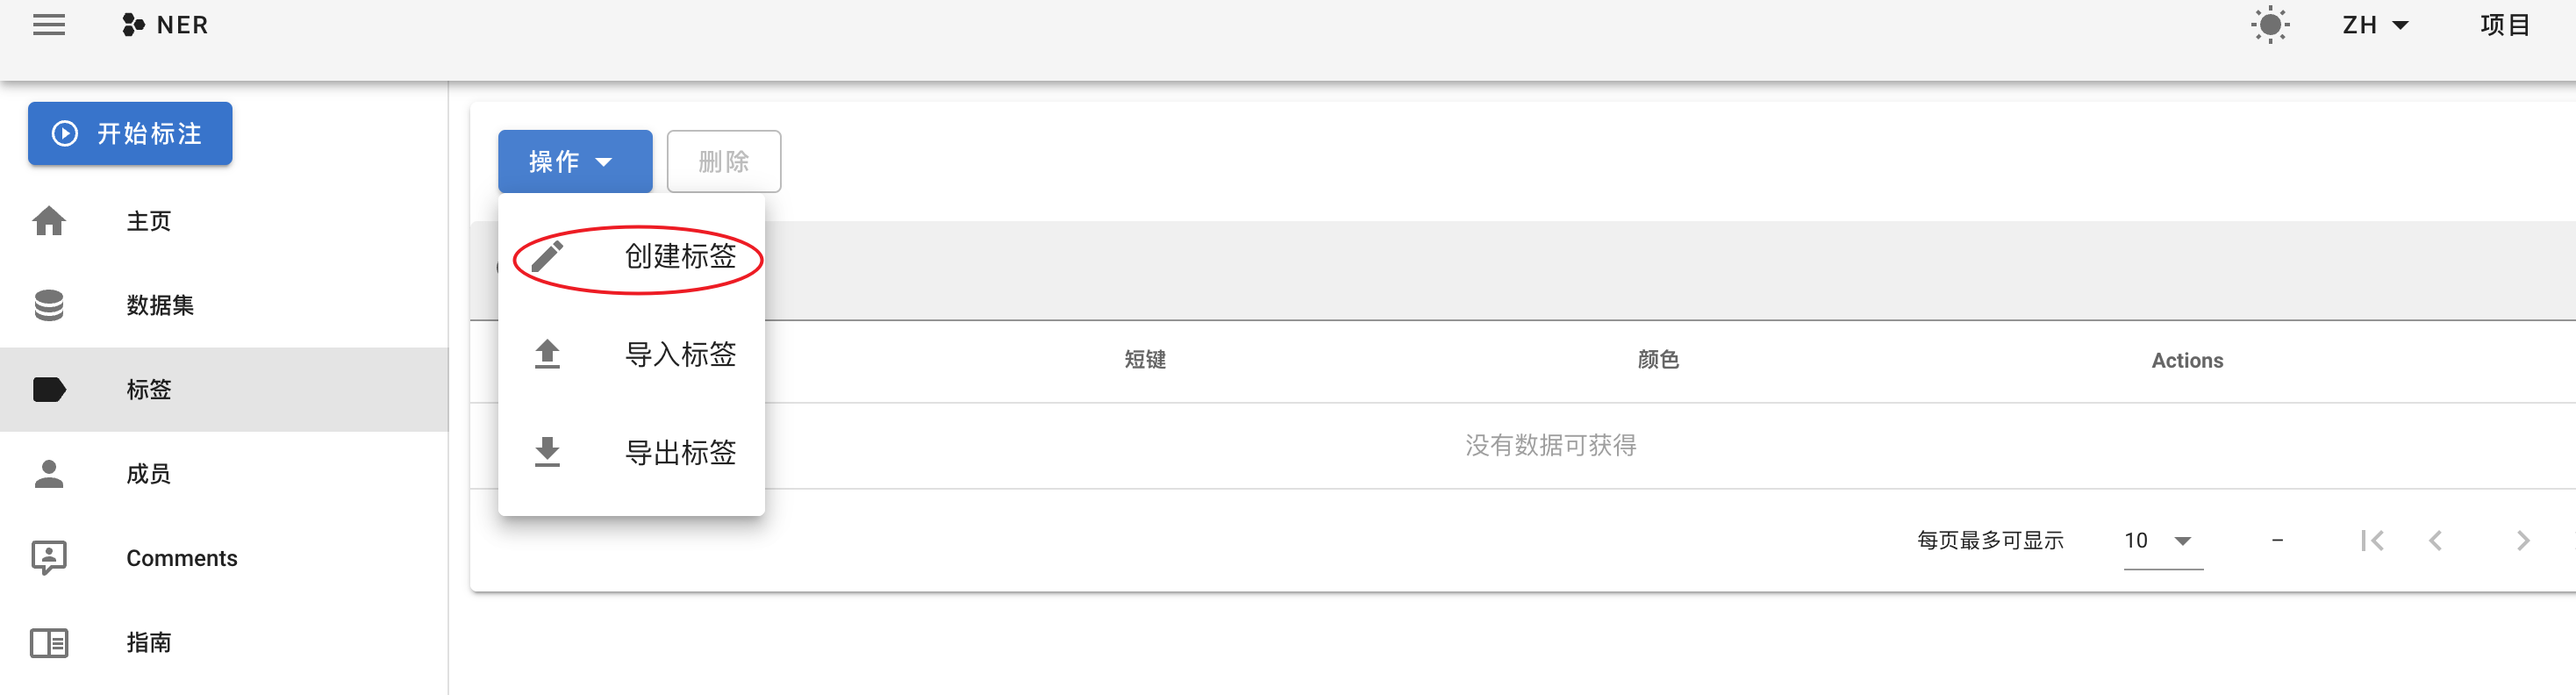Viewport: 2576px width, 695px height.
Task: Click the person icon beside 成员
Action: pyautogui.click(x=48, y=473)
